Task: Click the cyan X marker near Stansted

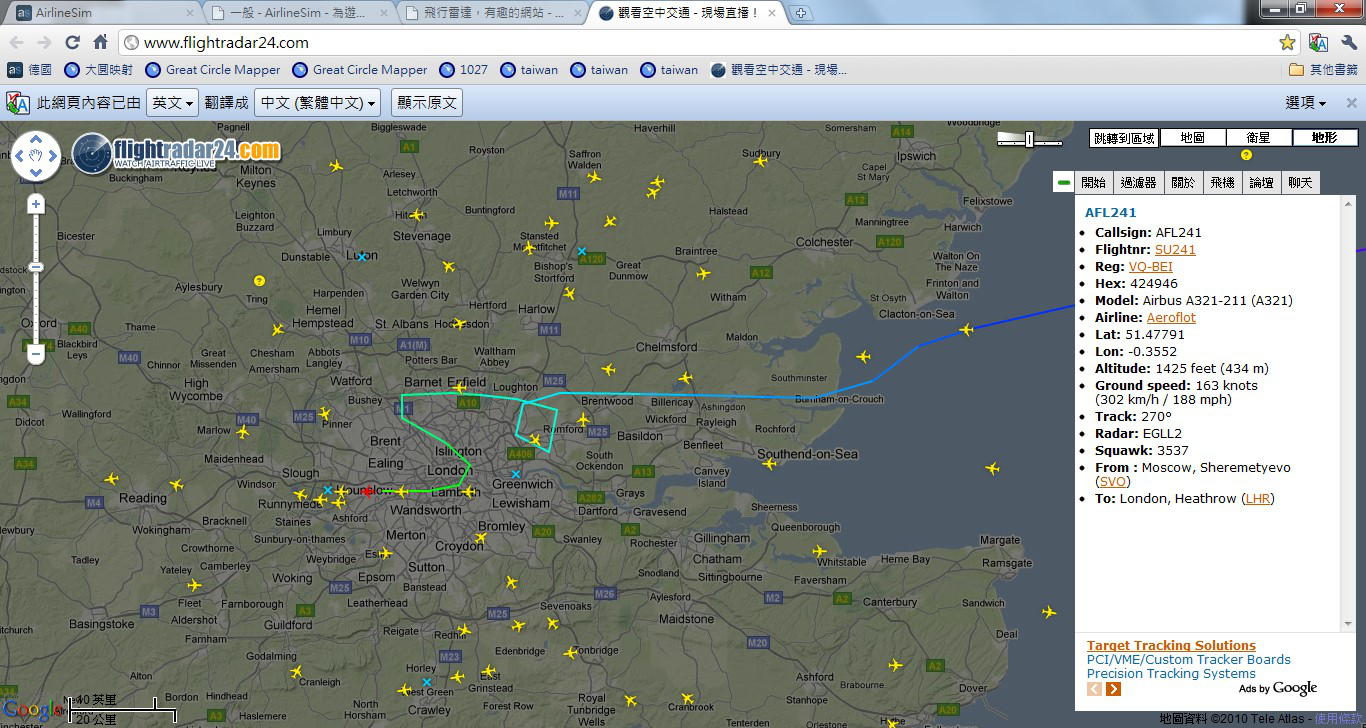Action: [x=581, y=251]
